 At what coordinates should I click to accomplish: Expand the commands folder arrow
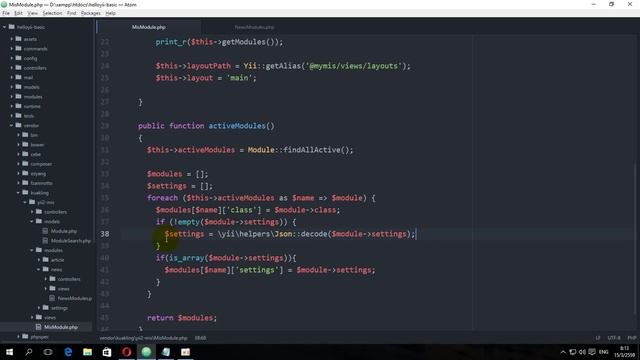point(11,49)
